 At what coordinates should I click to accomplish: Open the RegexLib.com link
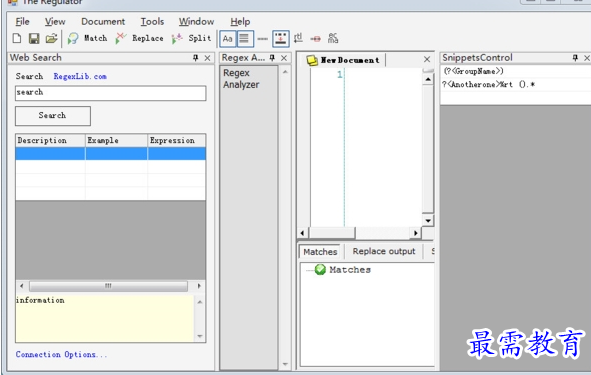point(80,77)
